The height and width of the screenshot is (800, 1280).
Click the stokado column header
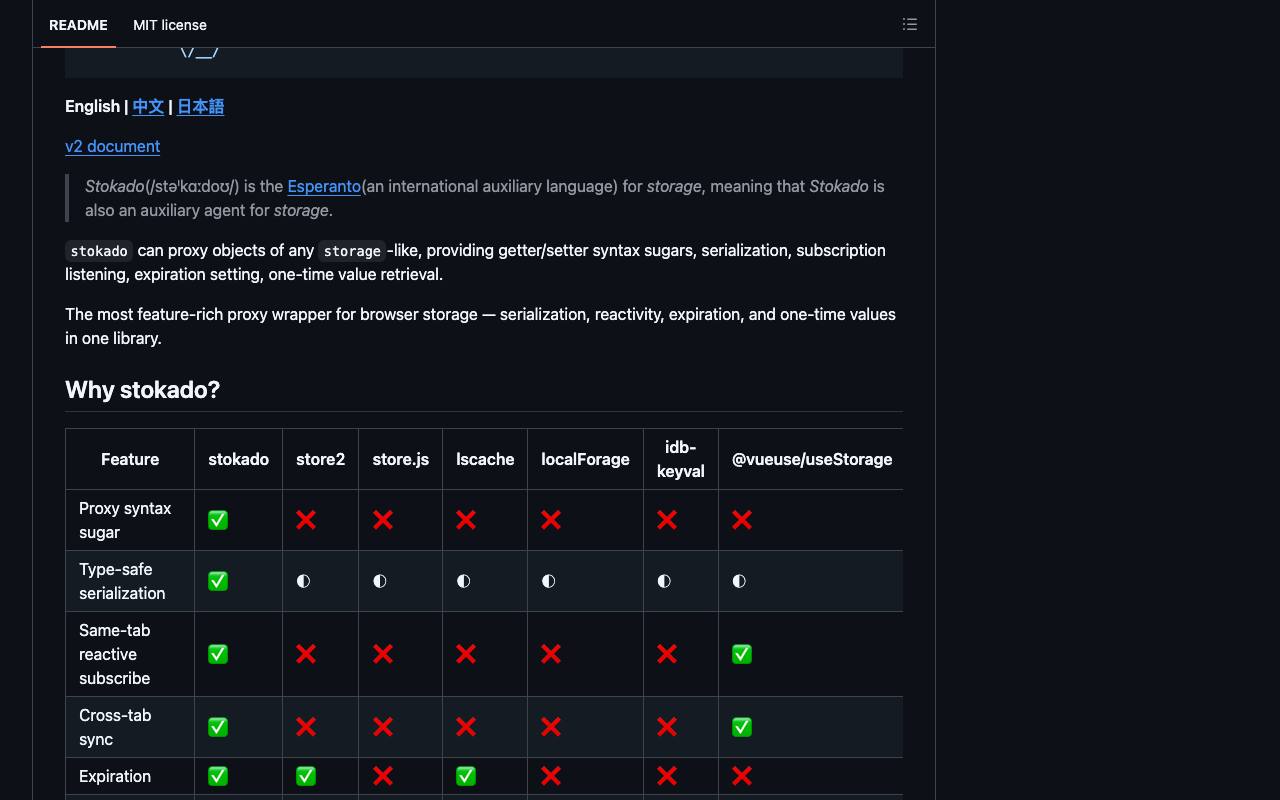coord(238,459)
